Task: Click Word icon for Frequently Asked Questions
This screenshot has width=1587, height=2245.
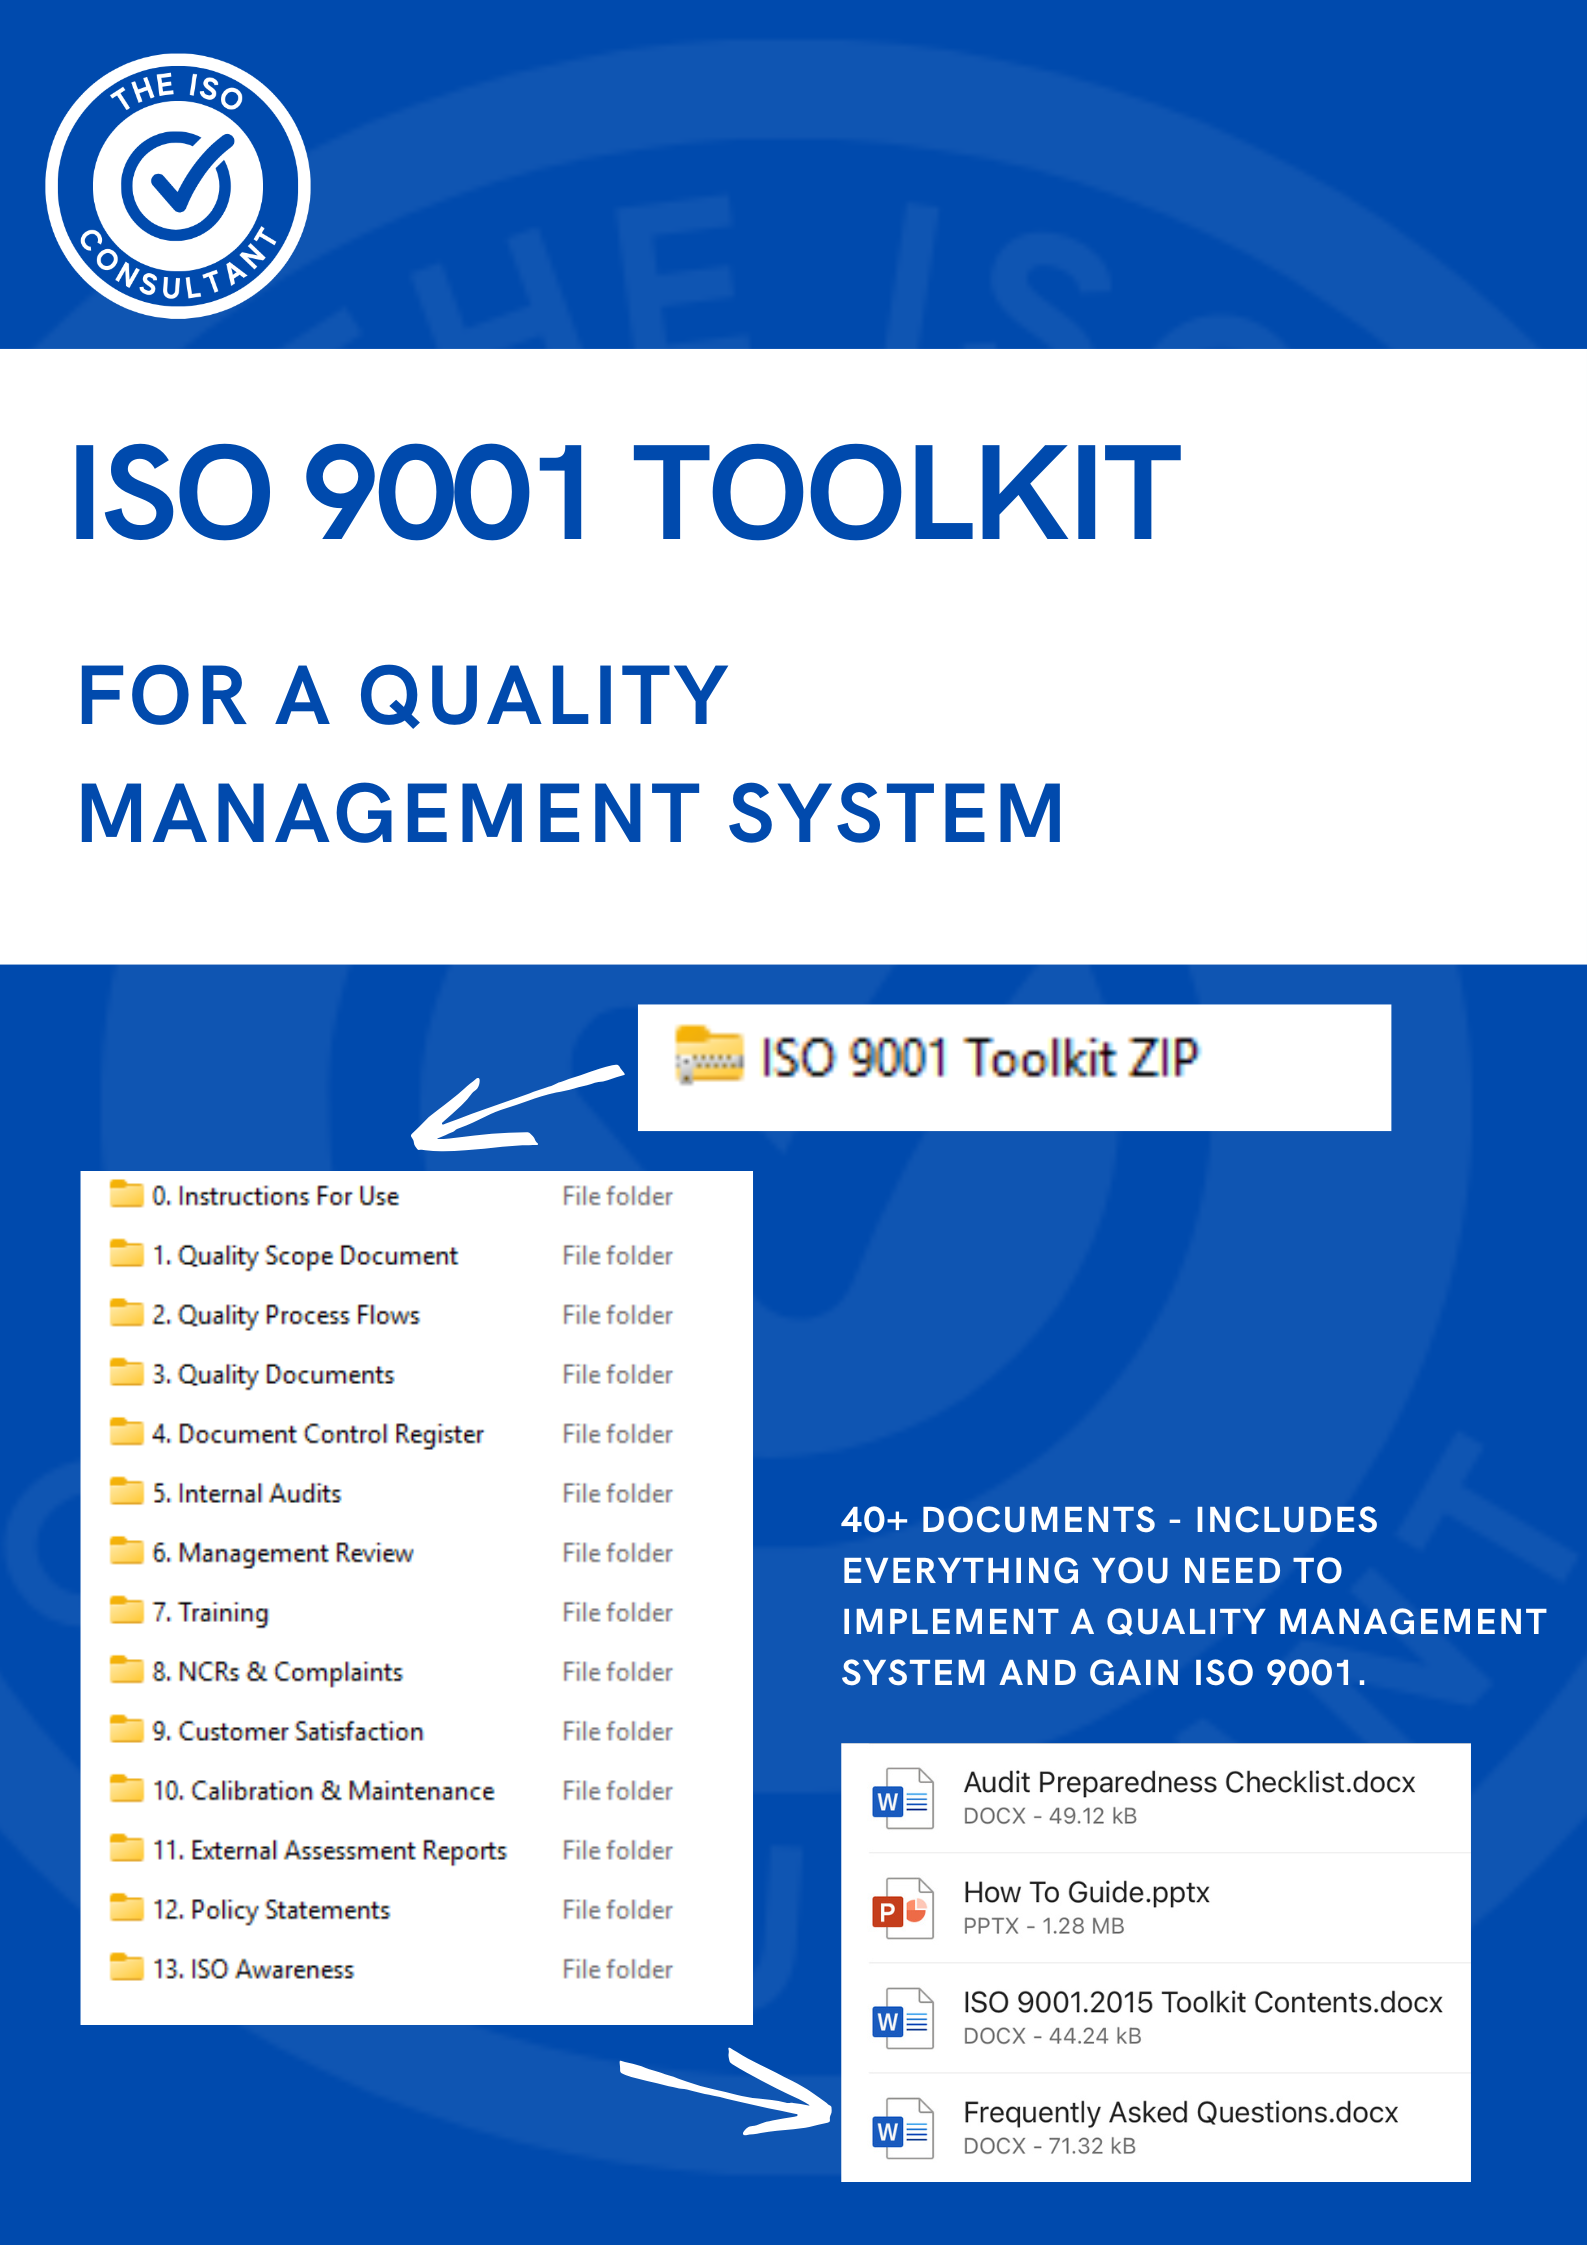Action: [x=902, y=2129]
